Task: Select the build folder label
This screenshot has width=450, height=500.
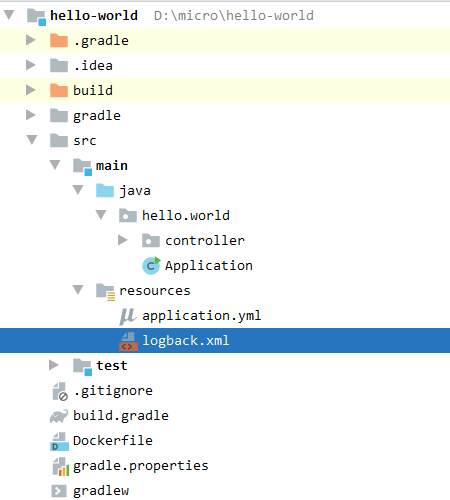Action: 93,90
